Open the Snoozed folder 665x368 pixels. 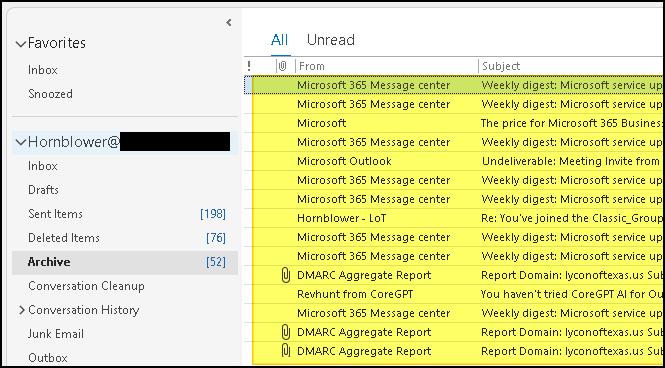click(50, 94)
